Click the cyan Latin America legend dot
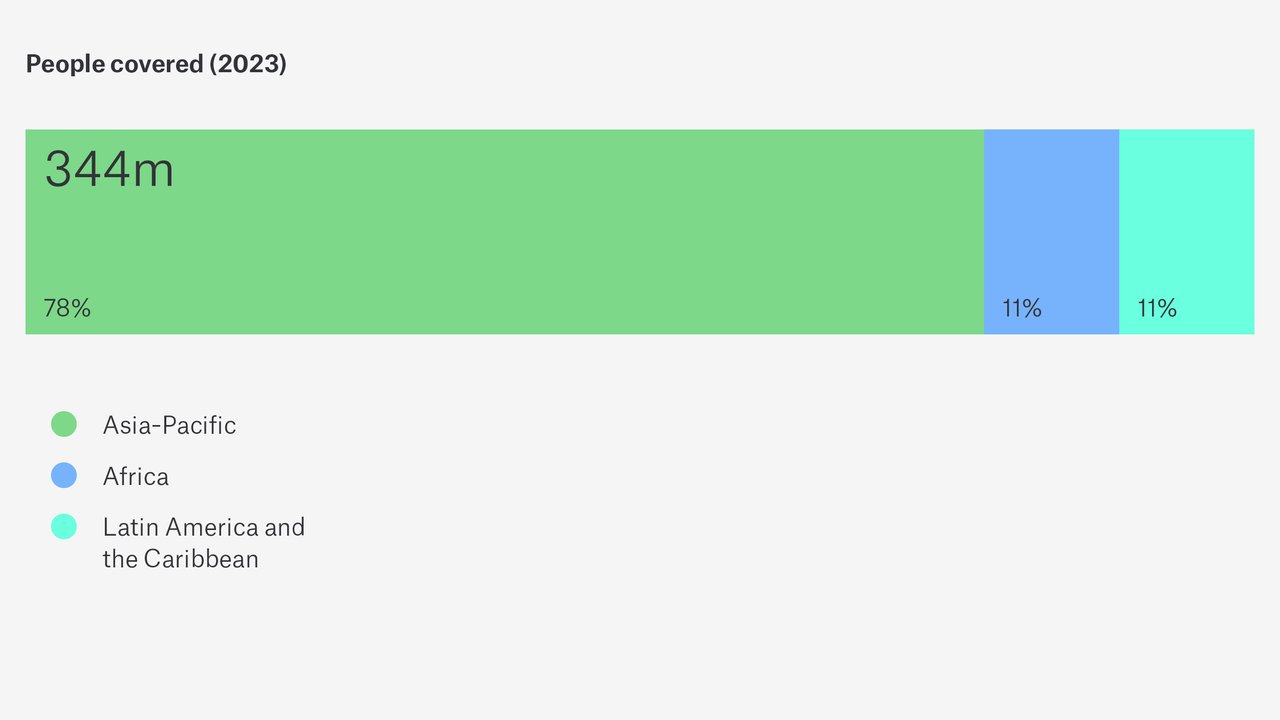This screenshot has width=1280, height=720. point(64,526)
